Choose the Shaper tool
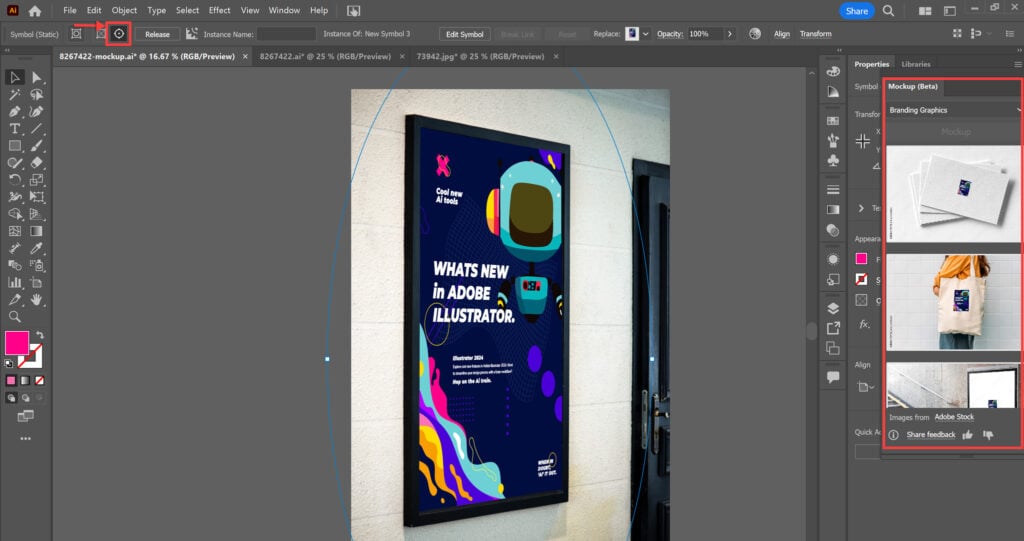 14,163
